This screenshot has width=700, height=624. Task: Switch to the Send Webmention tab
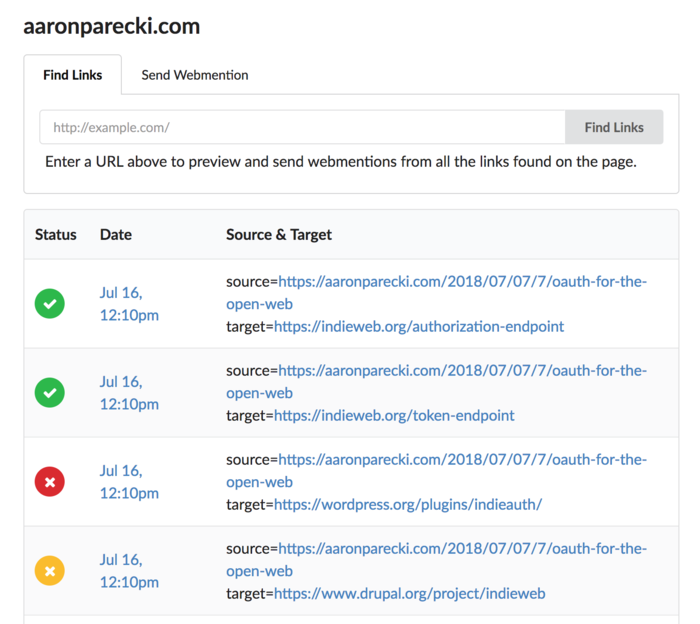coord(195,75)
